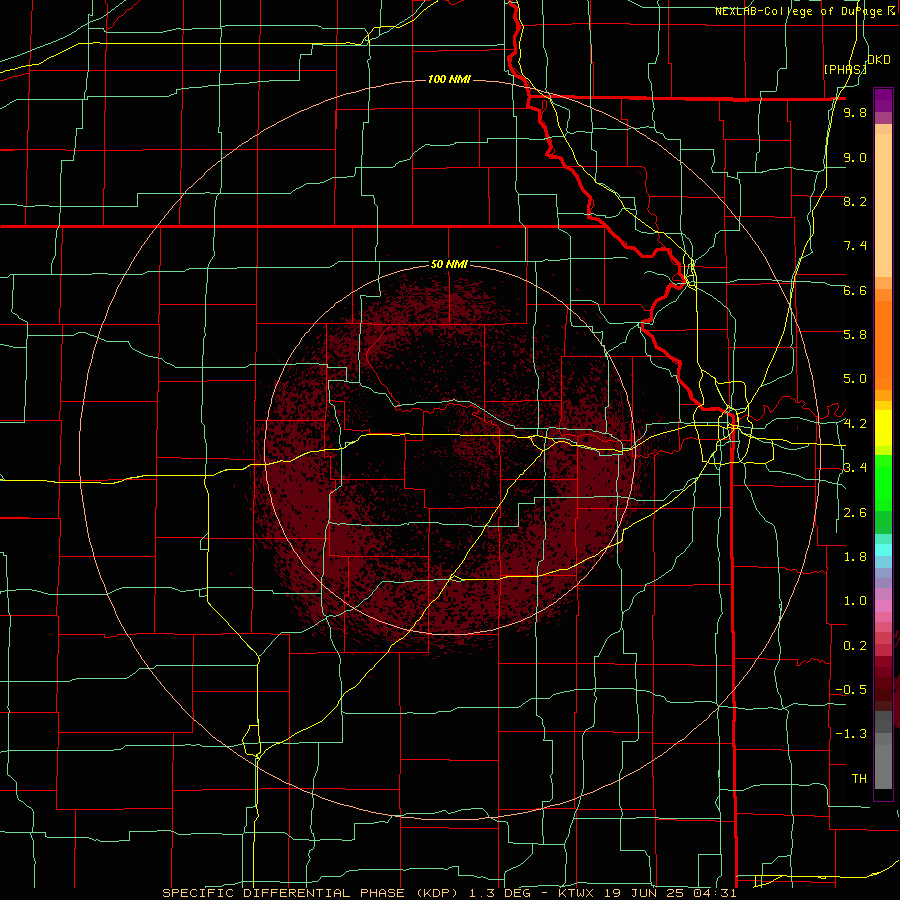Click the 1.0 value on the color scale
Screen dimensions: 900x900
point(855,601)
